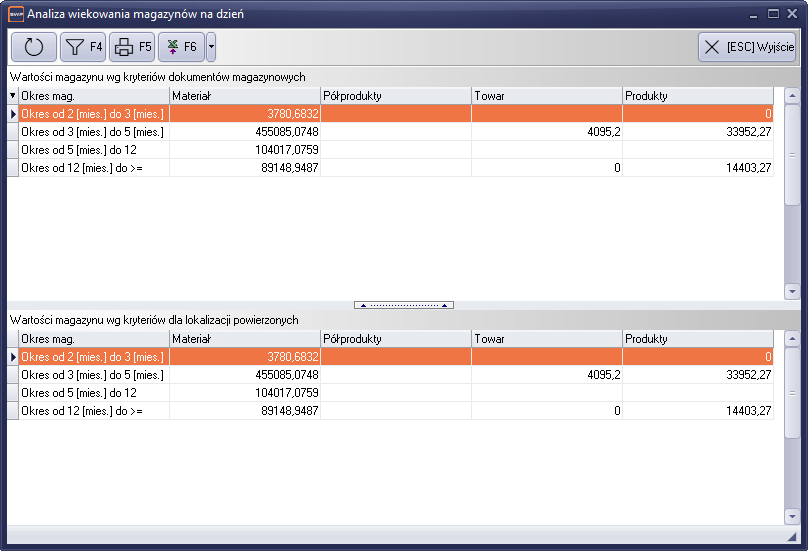Select 'Okres od 3 do 5' upper row
This screenshot has width=808, height=551.
92,132
